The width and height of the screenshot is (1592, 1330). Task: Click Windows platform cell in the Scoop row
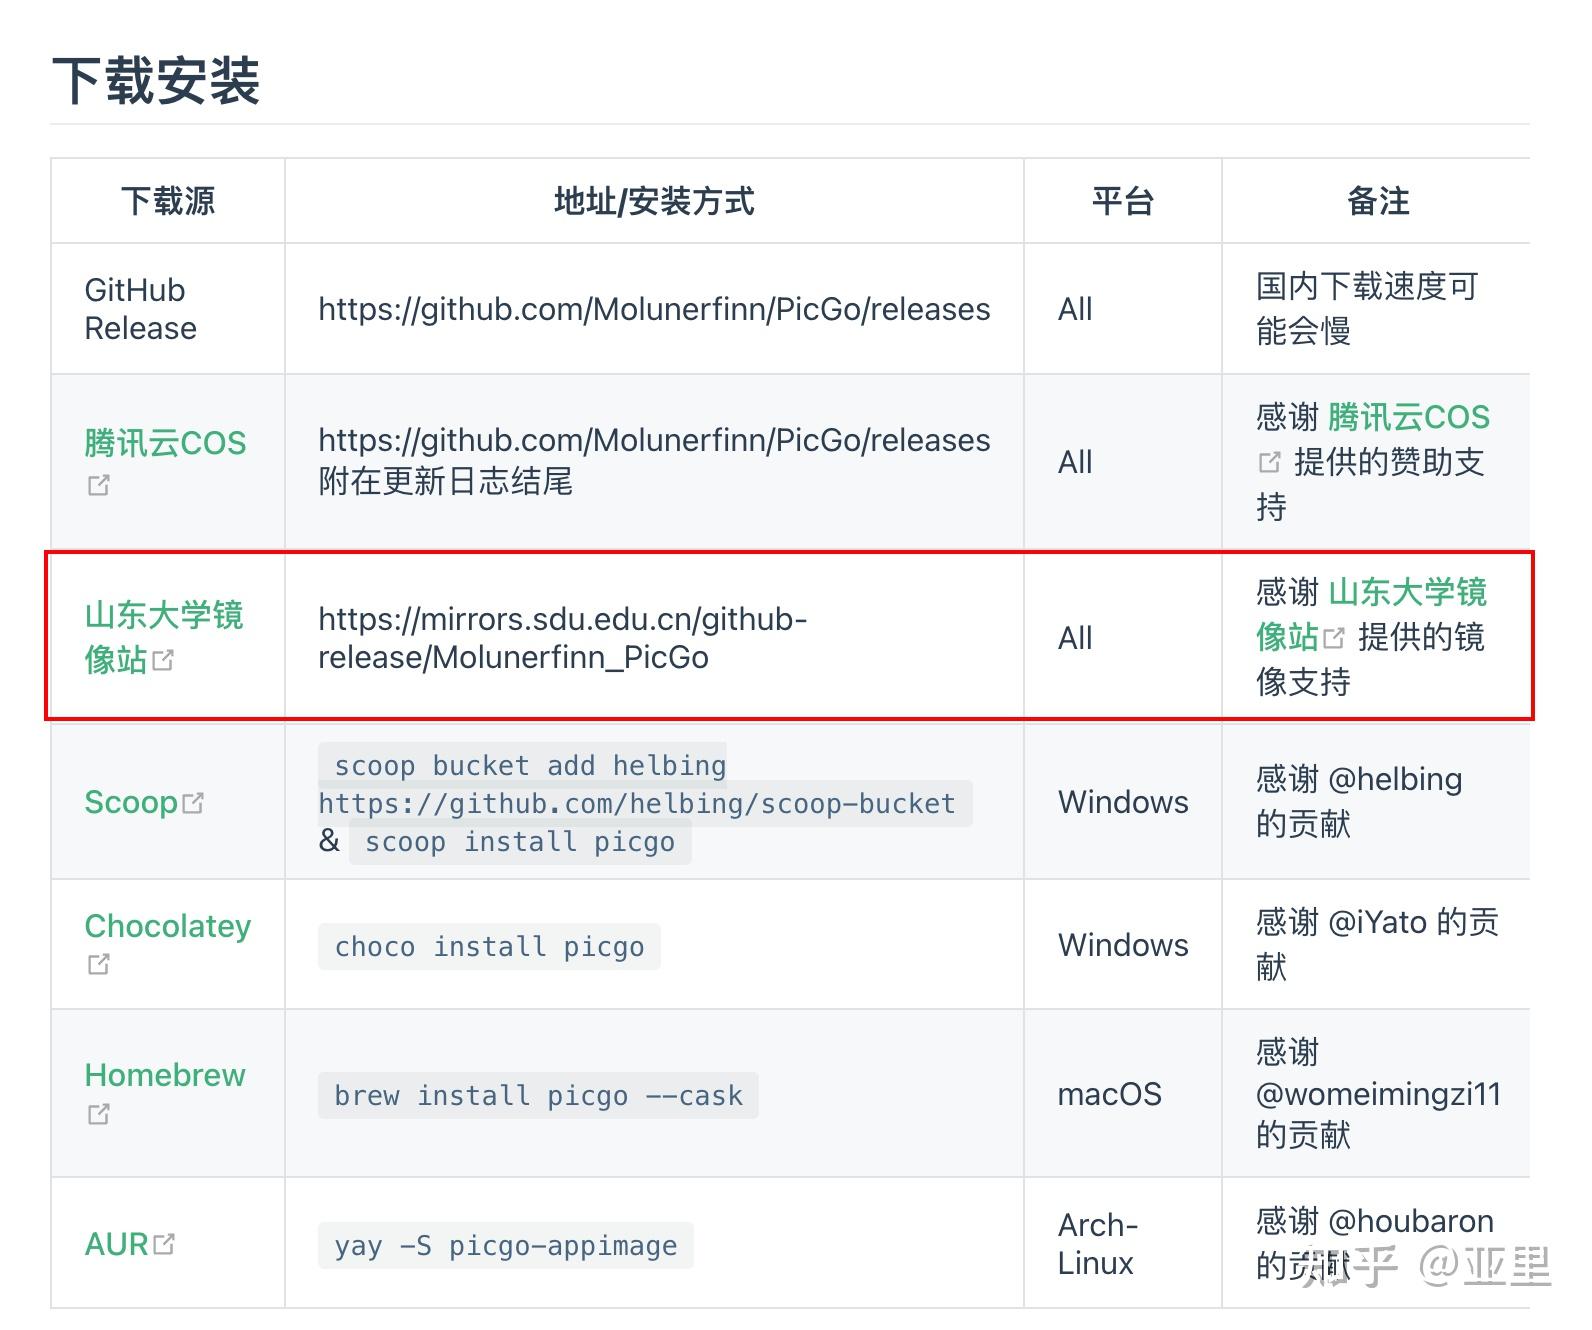tap(1123, 802)
